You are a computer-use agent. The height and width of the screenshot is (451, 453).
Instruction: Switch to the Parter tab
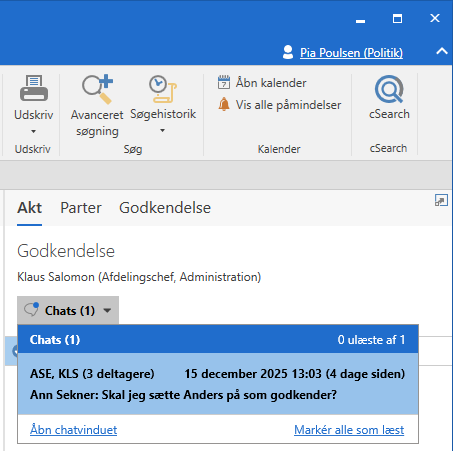tap(81, 208)
